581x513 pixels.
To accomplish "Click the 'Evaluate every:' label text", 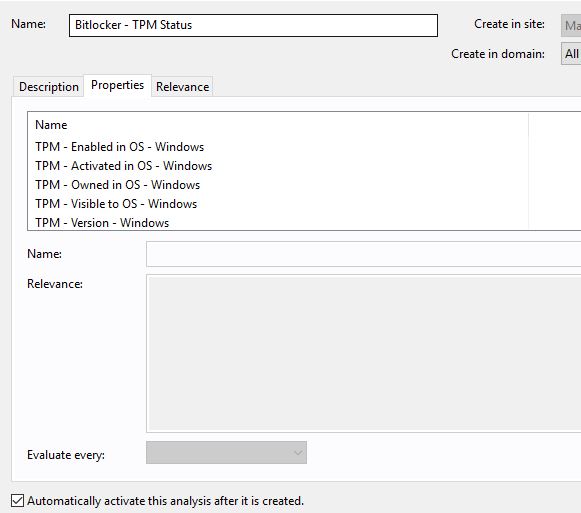I will tap(66, 455).
